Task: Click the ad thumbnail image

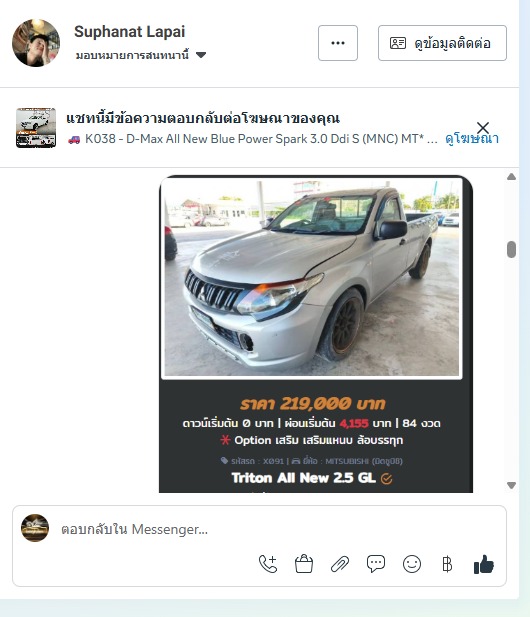Action: tap(36, 127)
